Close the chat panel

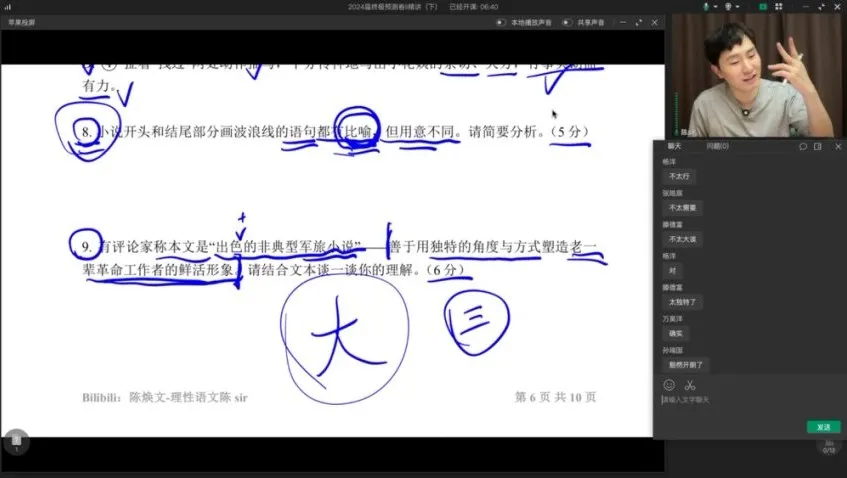click(x=838, y=146)
